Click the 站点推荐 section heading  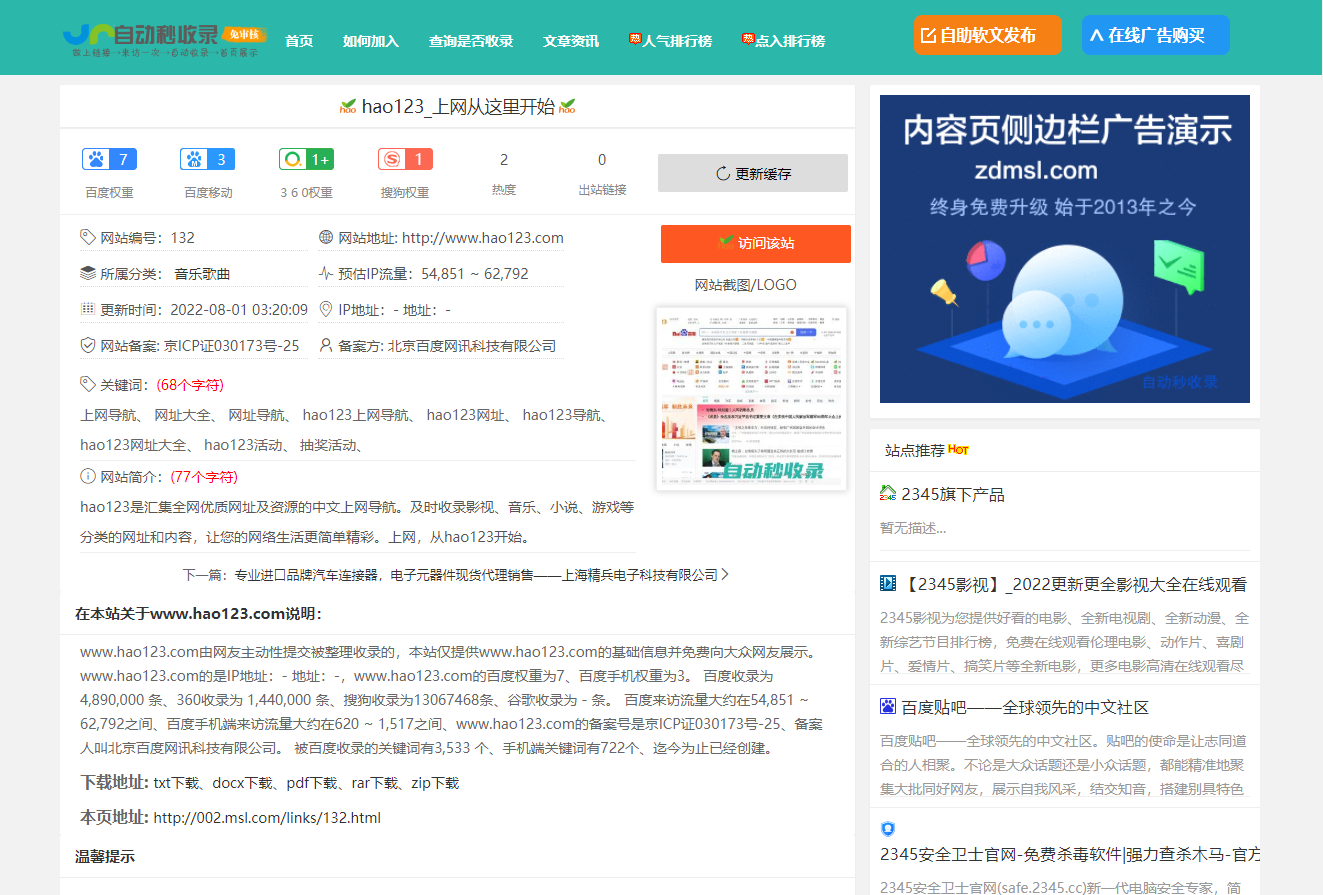point(915,450)
